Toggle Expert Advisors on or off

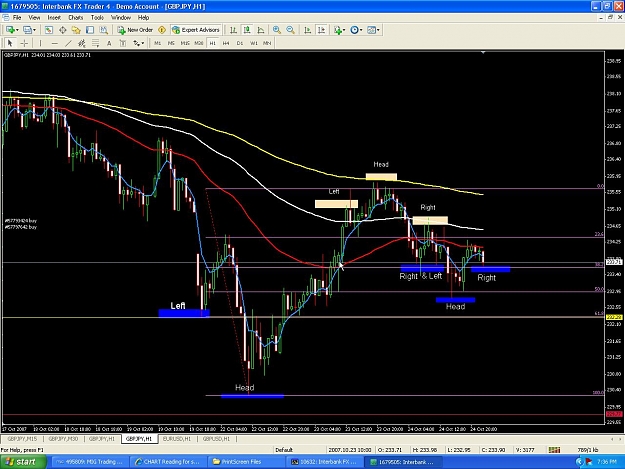[196, 30]
